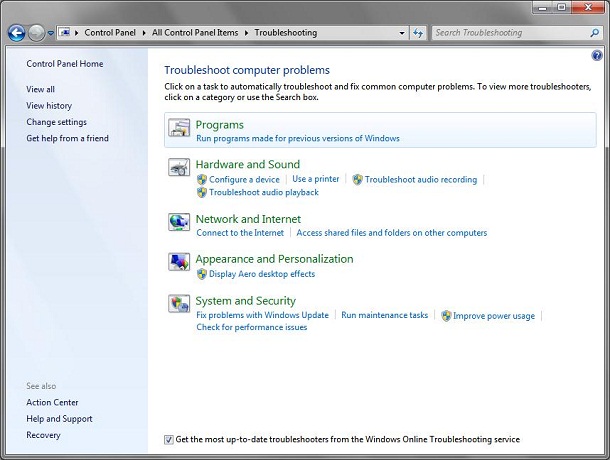
Task: Open Fix problems with Windows Update
Action: [263, 315]
